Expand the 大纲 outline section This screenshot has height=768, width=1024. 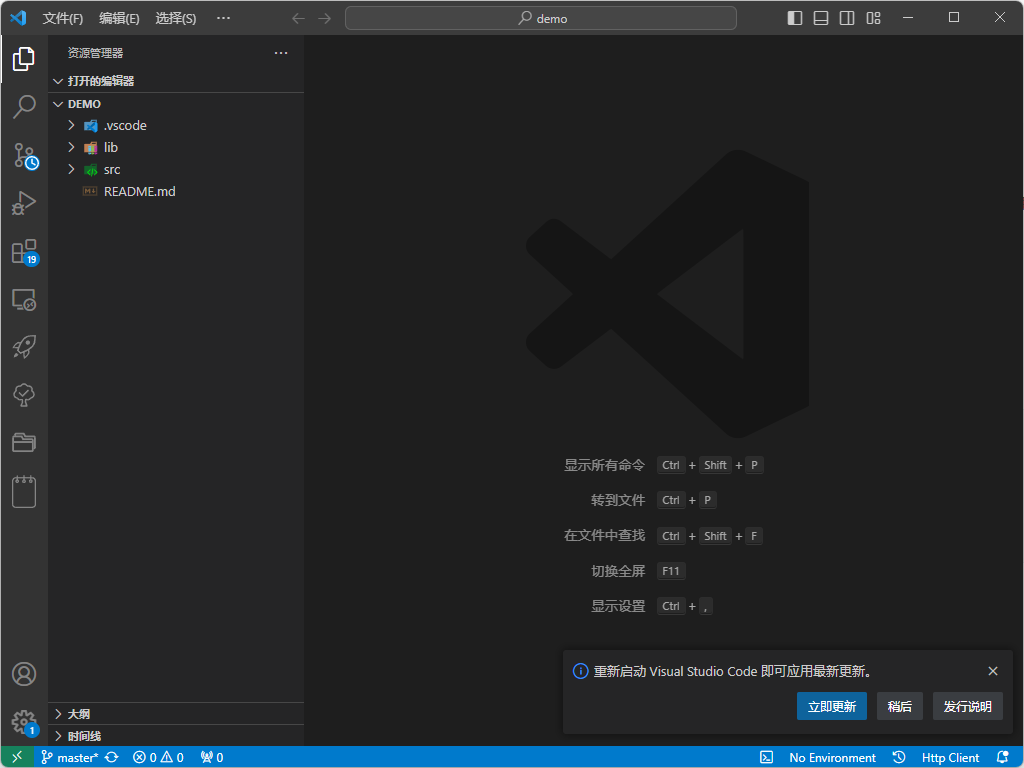176,714
